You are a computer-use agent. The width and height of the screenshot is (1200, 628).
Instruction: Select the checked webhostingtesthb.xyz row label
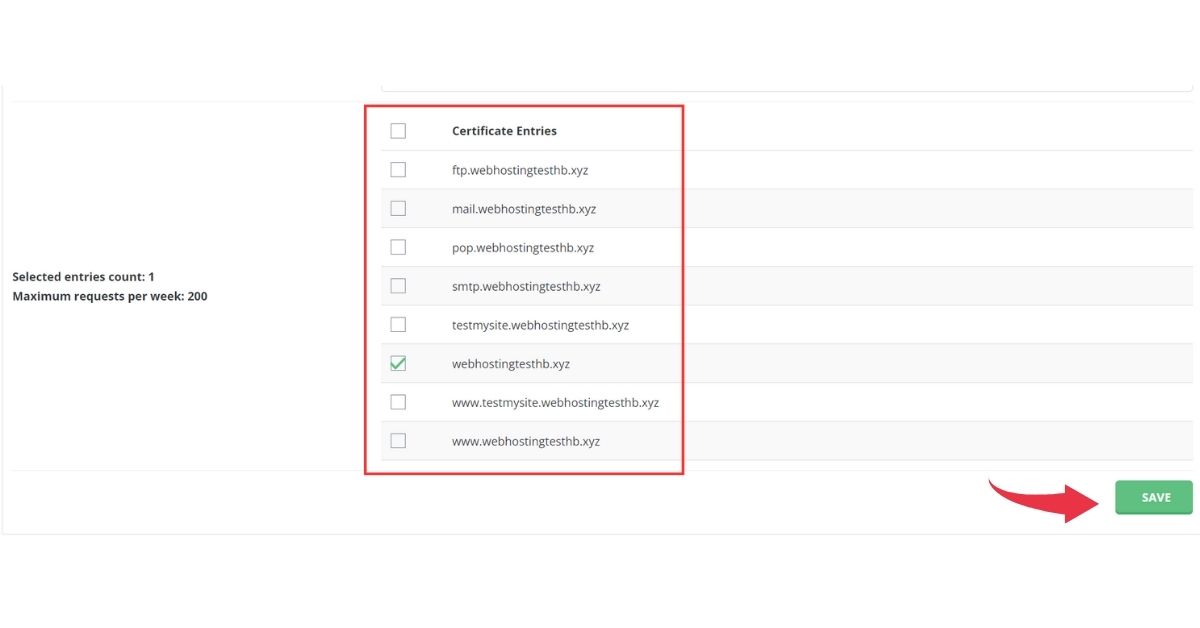[x=510, y=363]
